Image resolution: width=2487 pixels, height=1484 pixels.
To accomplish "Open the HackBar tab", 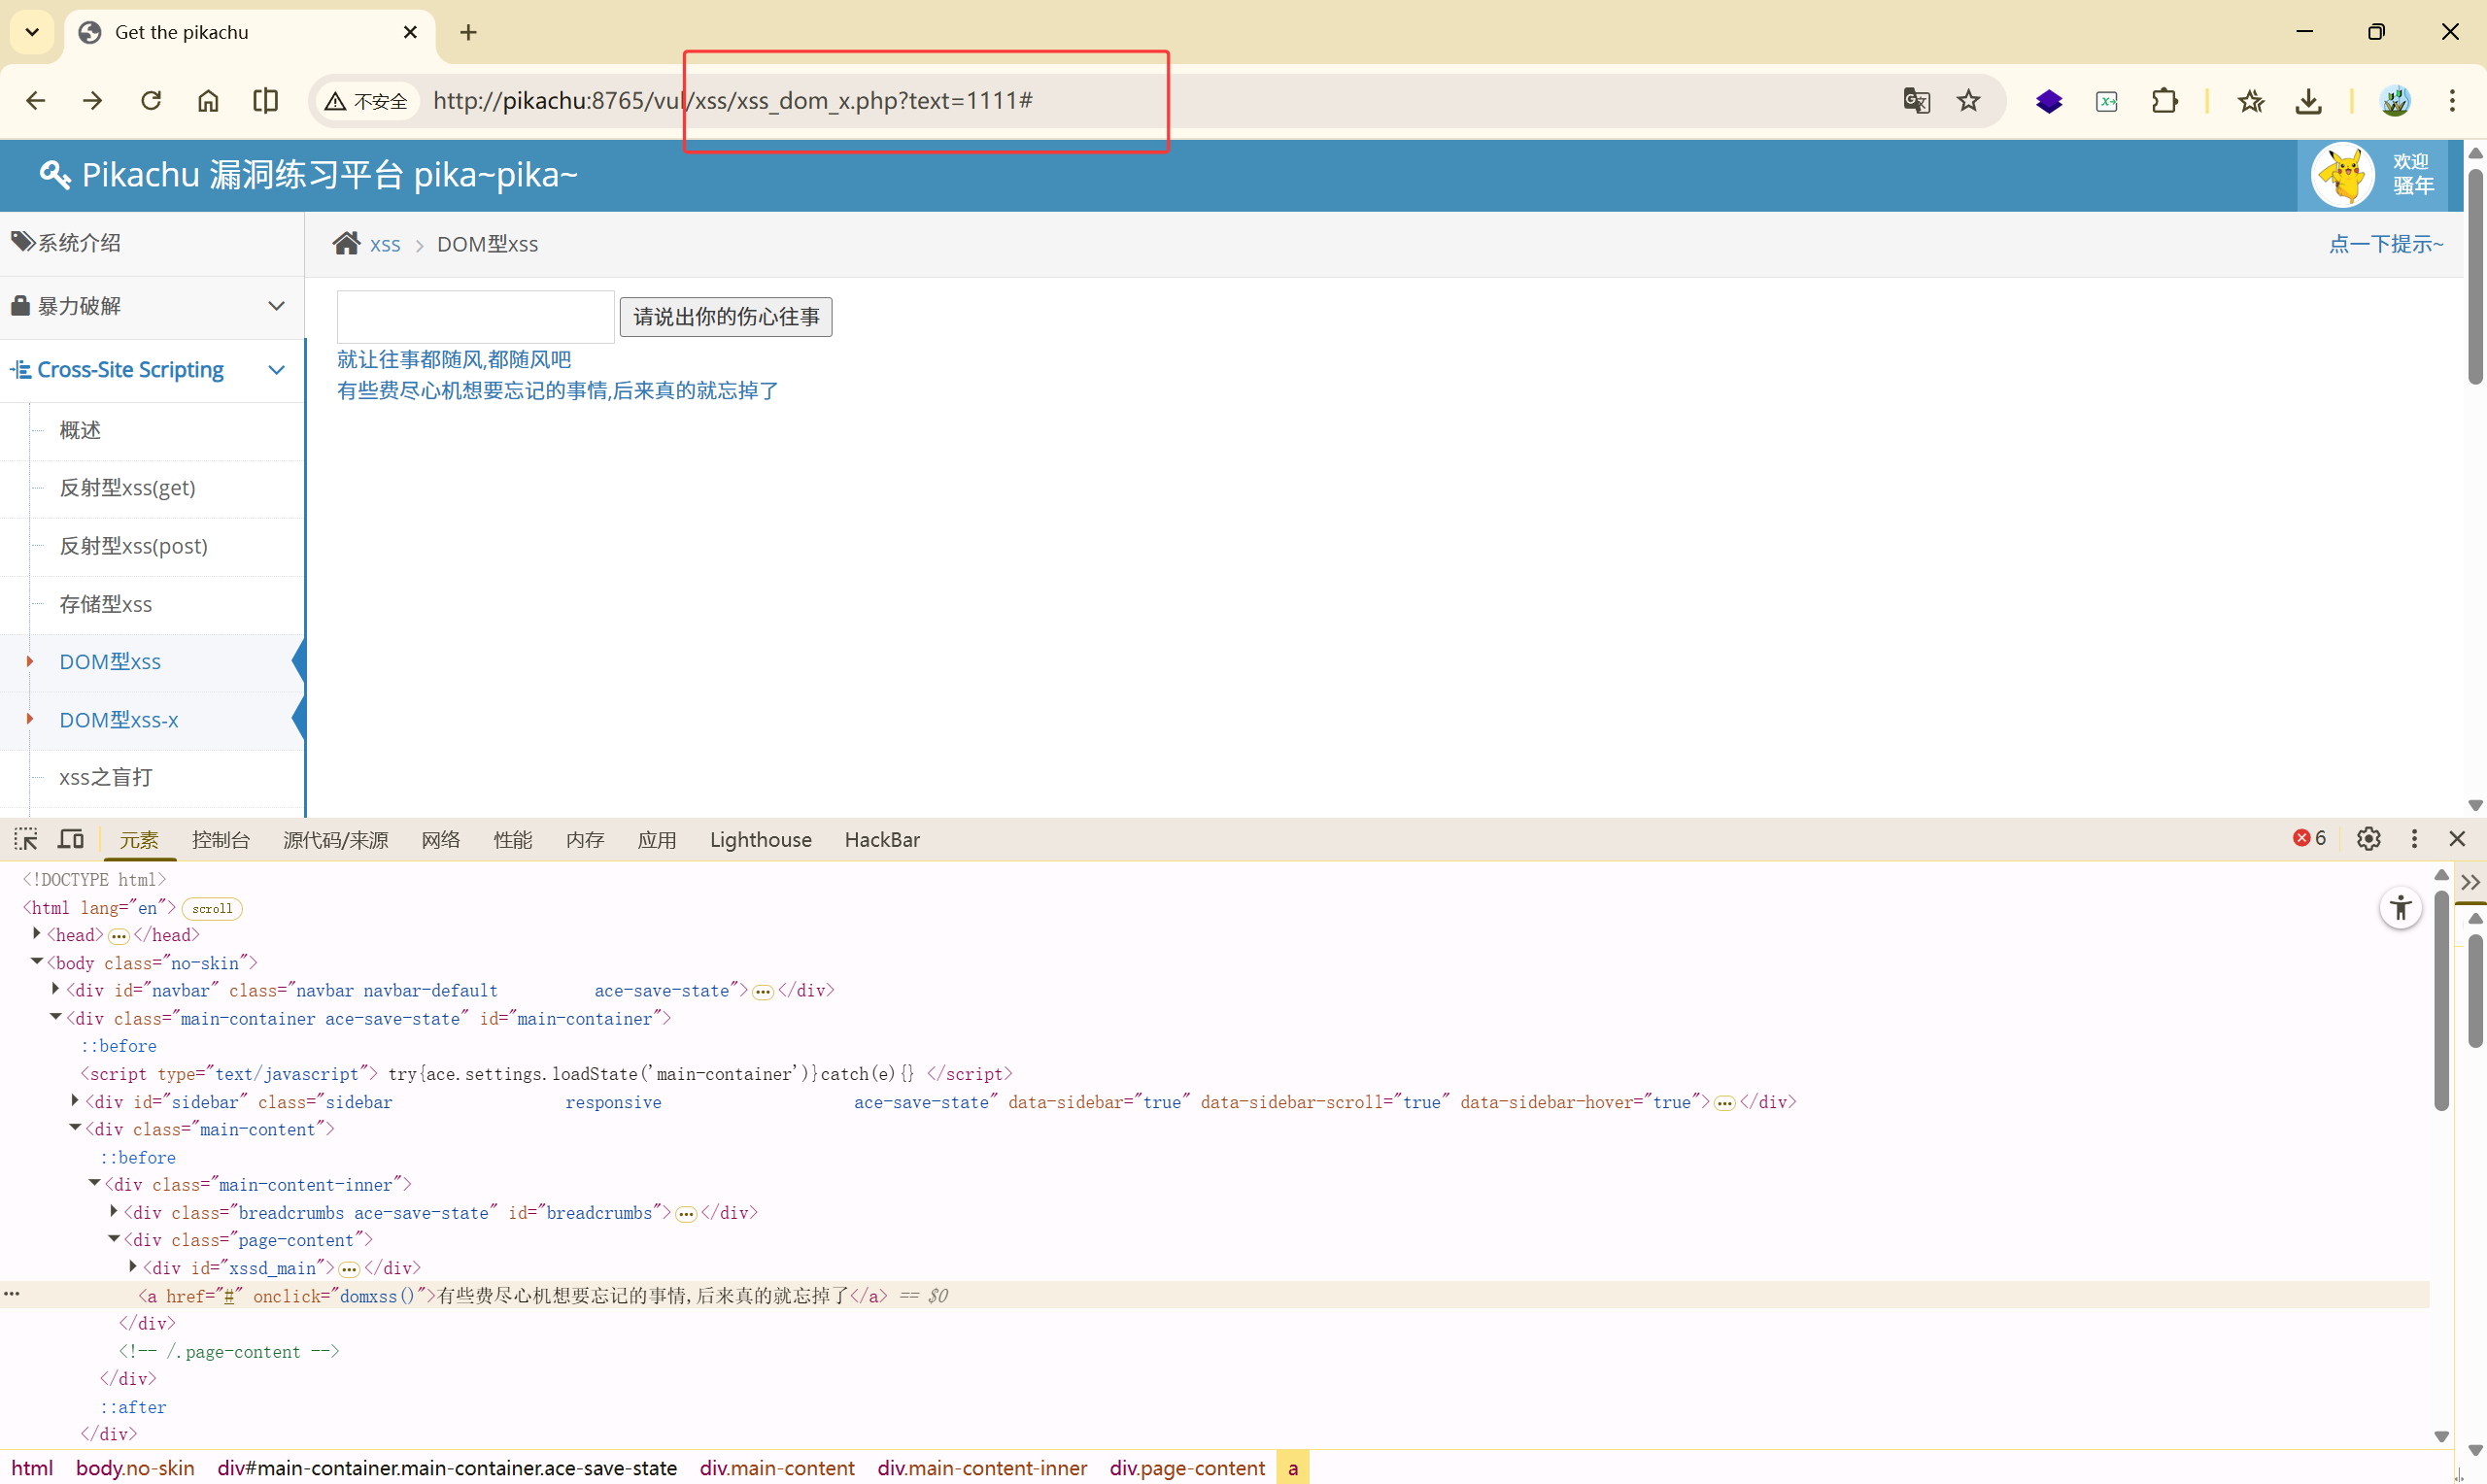I will (881, 840).
